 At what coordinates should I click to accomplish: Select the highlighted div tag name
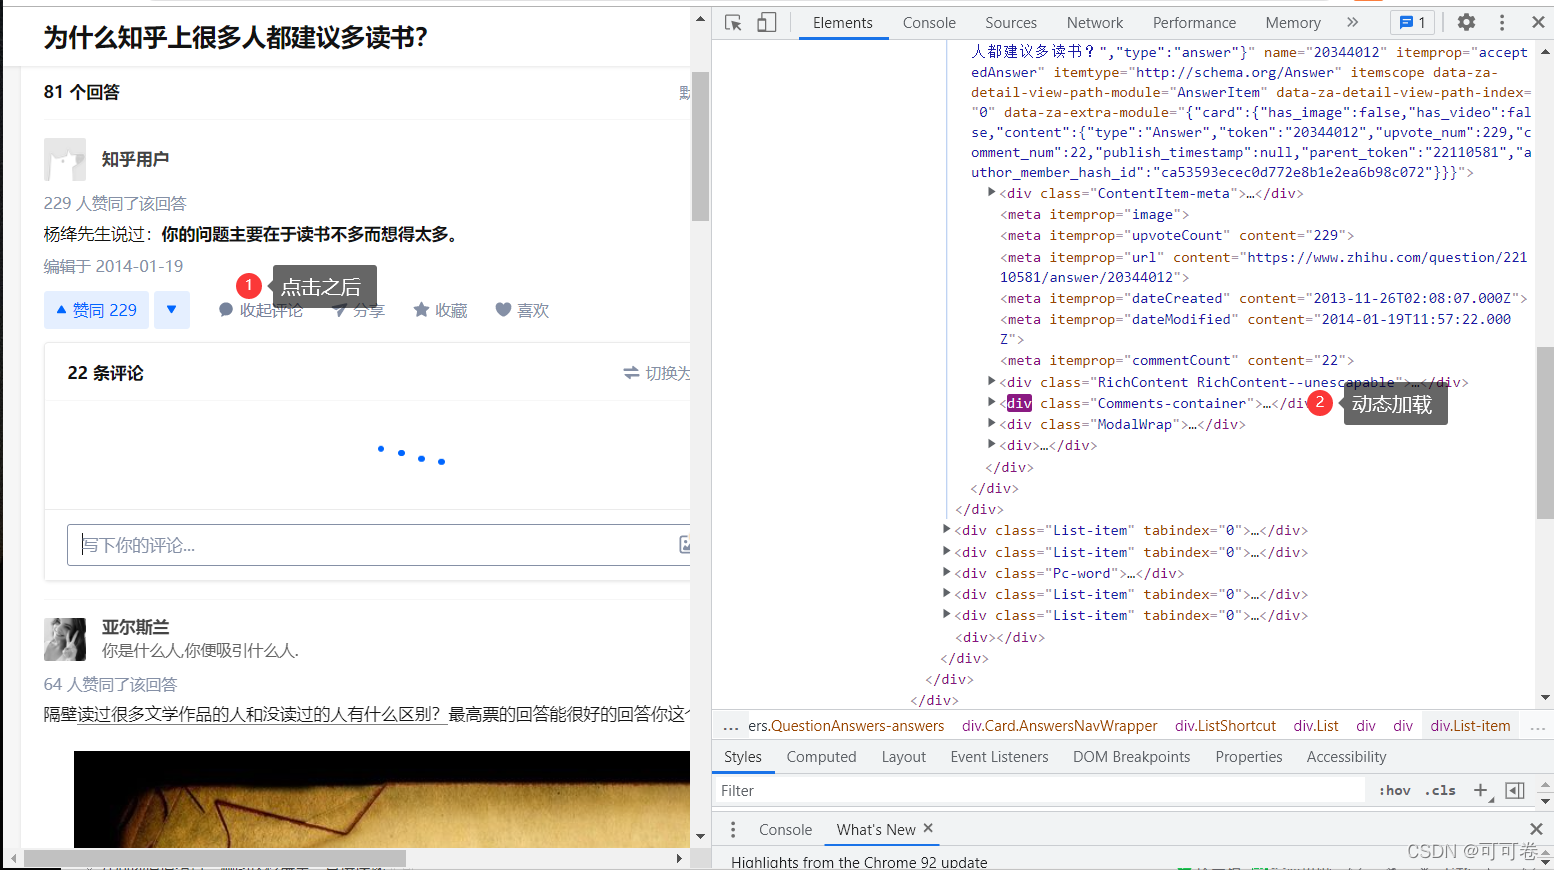(x=1019, y=403)
